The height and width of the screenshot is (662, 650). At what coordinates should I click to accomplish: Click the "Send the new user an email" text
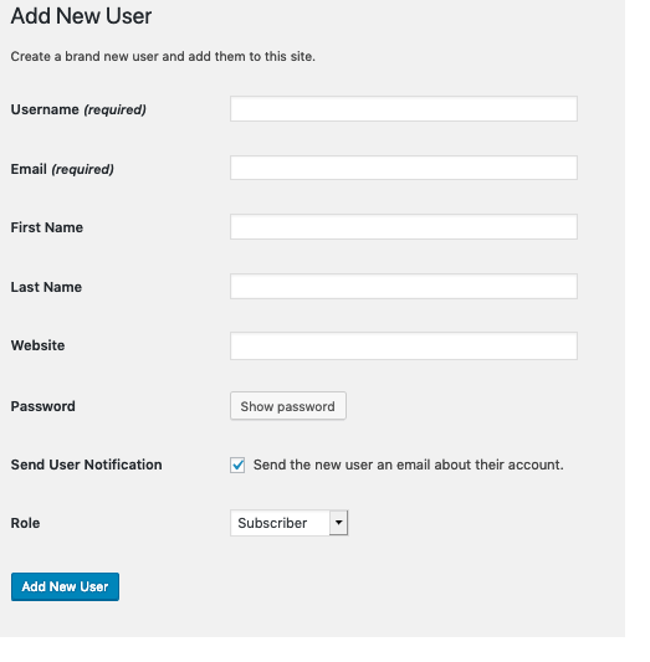point(408,465)
